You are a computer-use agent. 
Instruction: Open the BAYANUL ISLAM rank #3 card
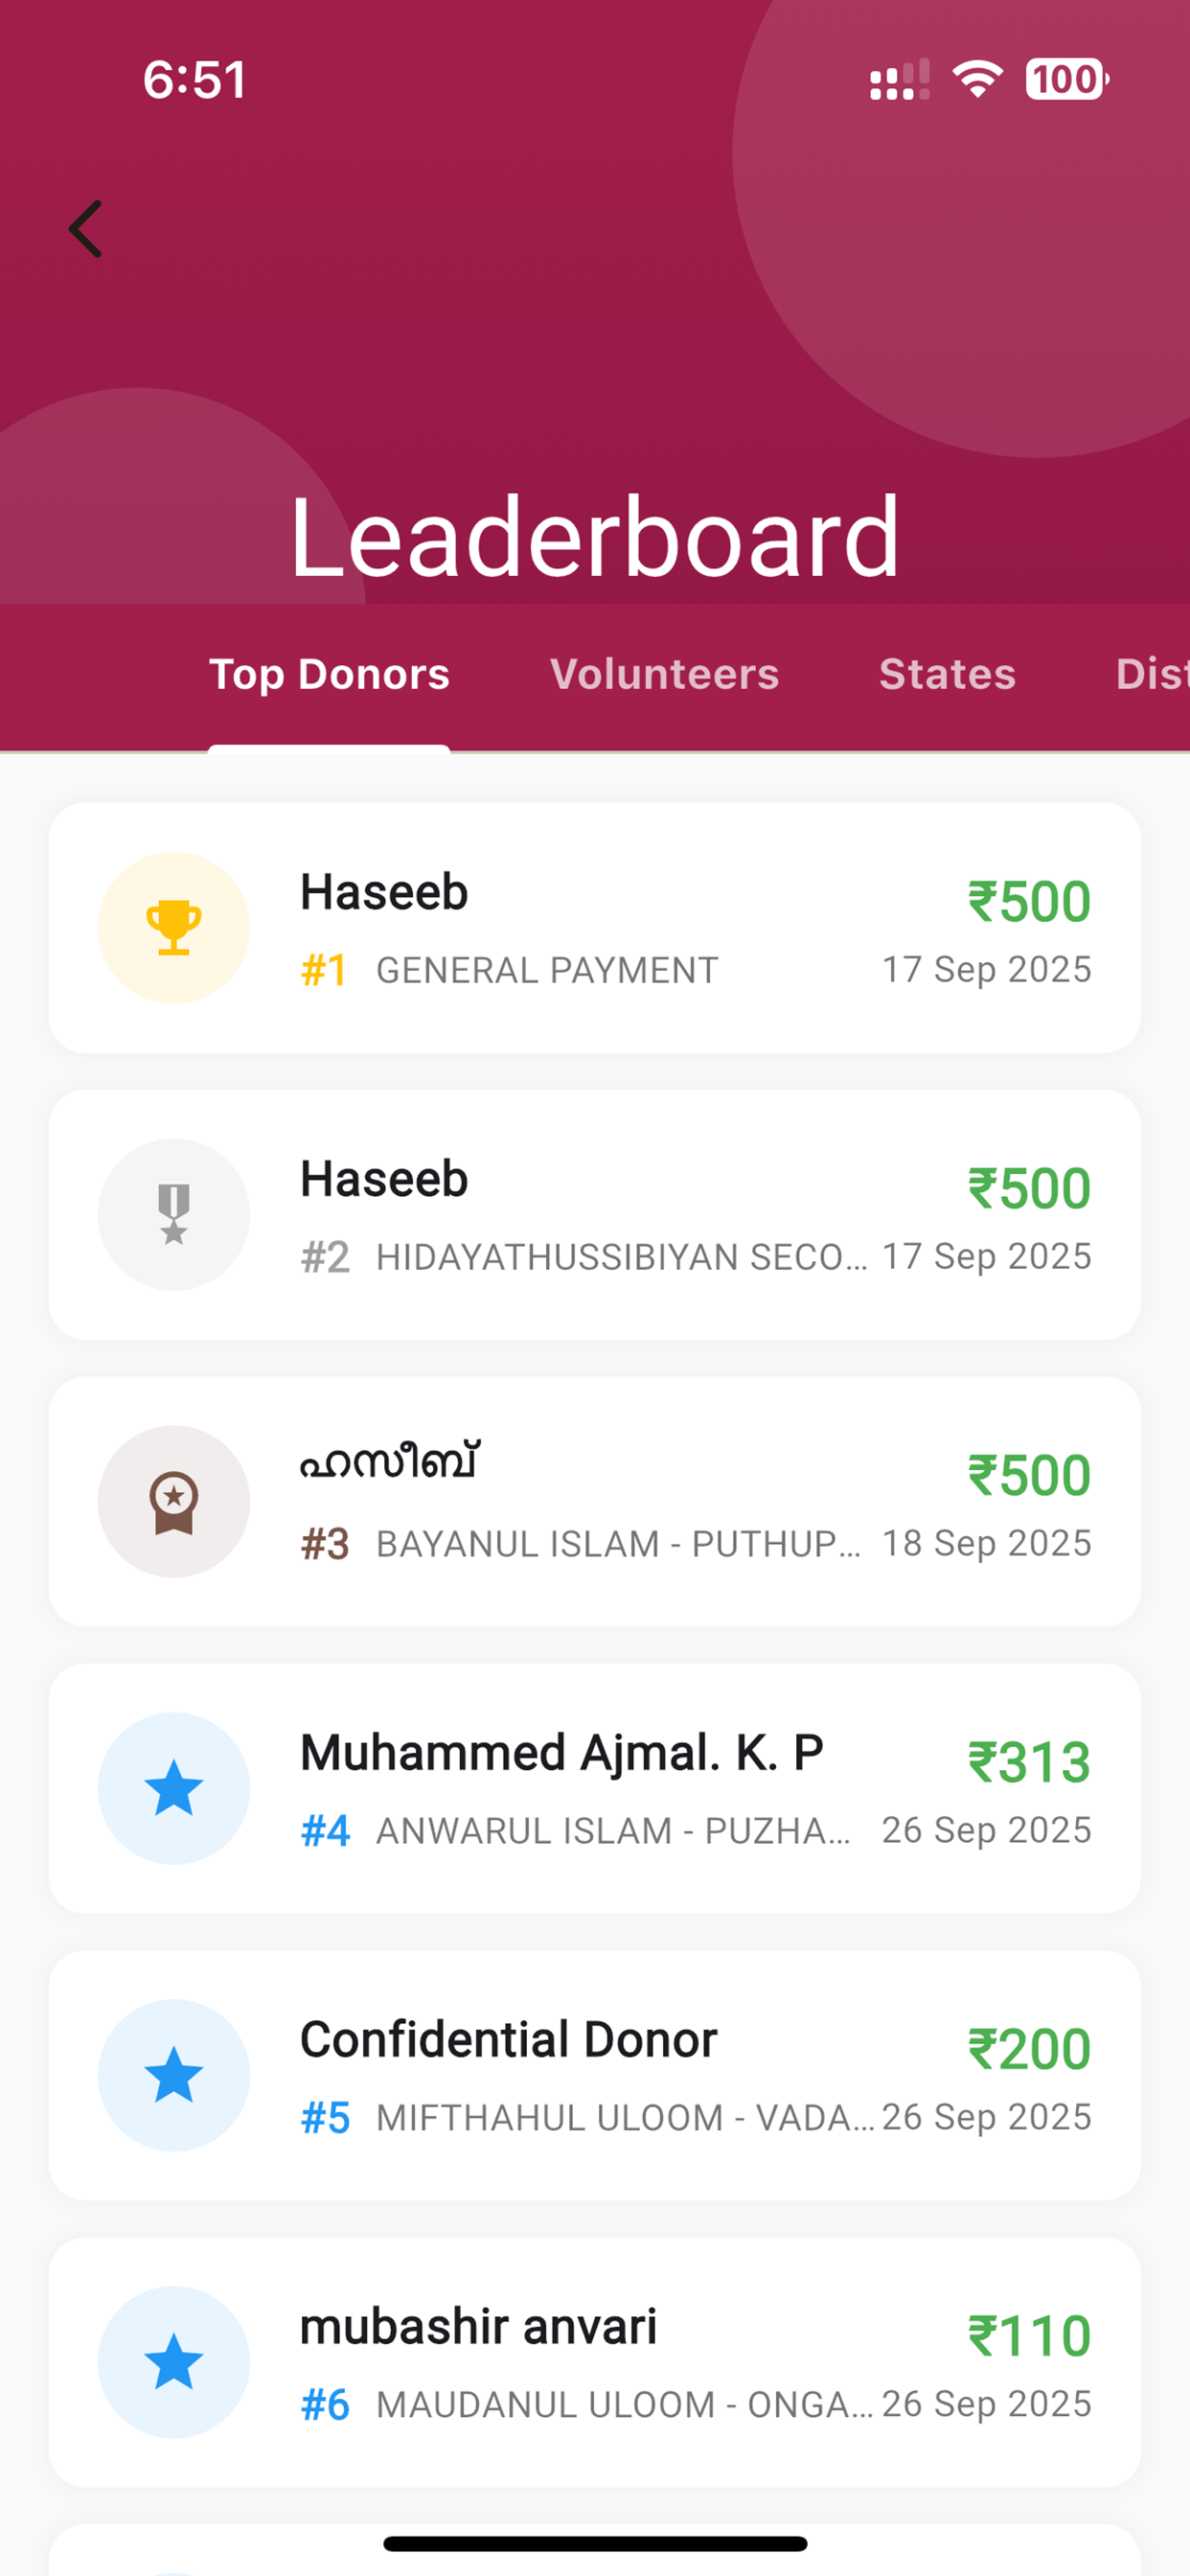tap(595, 1501)
